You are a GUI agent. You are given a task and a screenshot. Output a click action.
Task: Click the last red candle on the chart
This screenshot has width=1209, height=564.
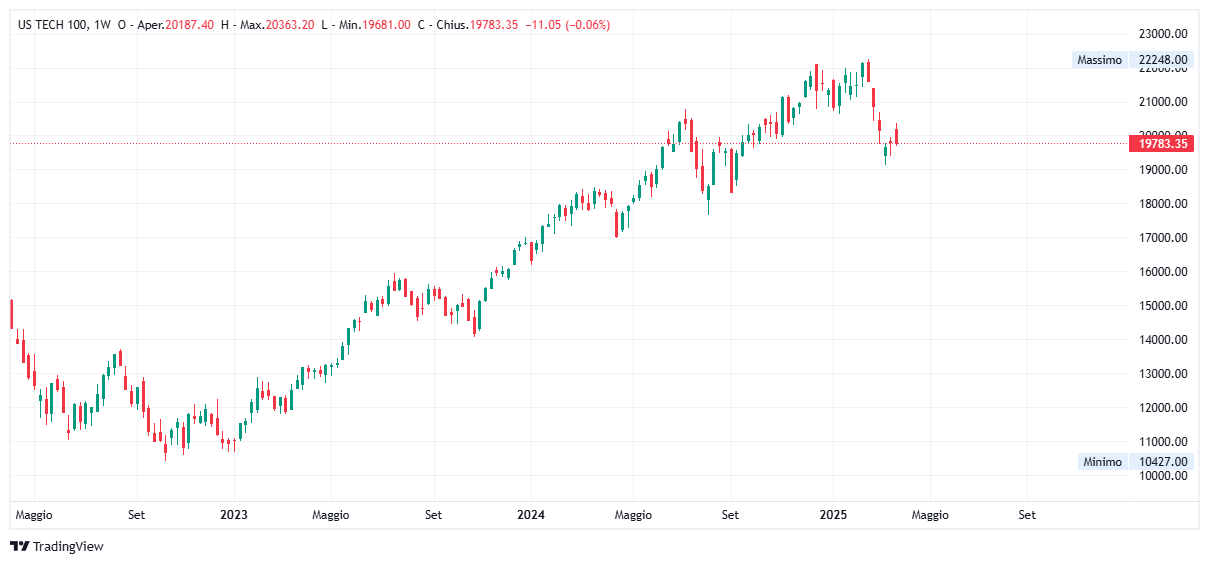point(897,136)
